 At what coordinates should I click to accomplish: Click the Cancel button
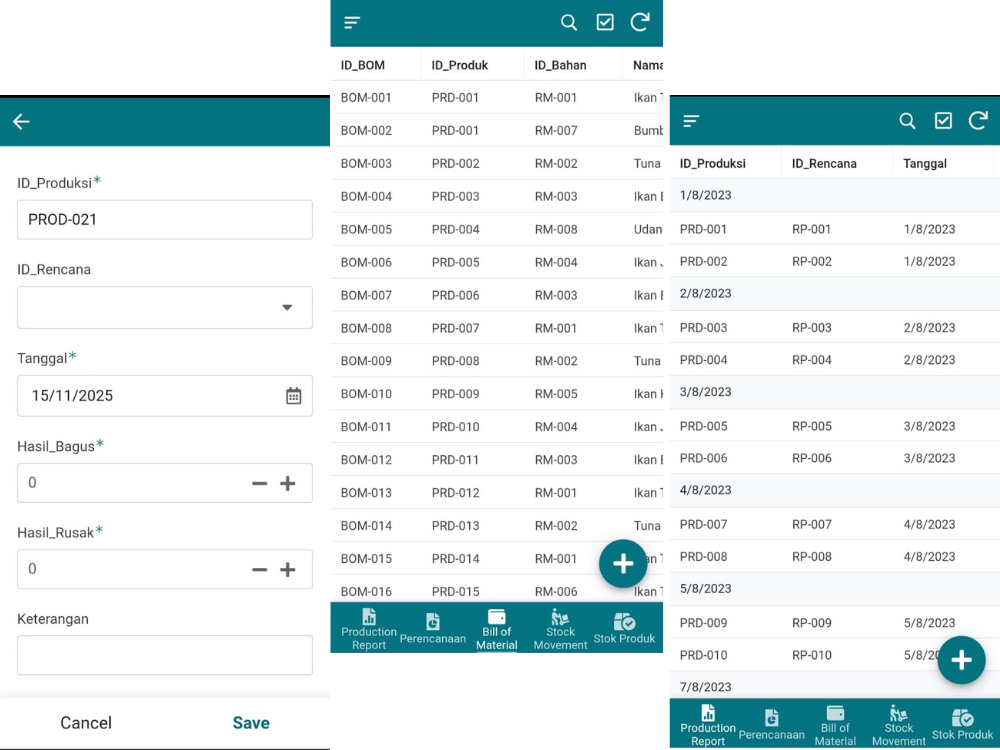click(85, 723)
